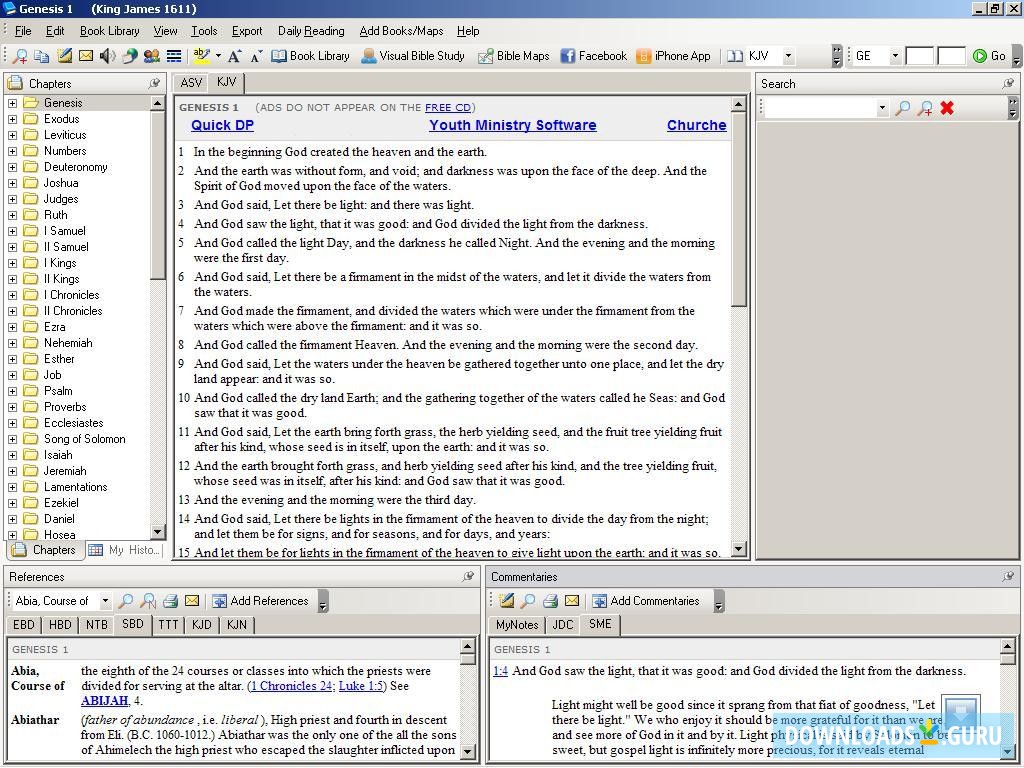
Task: Click the green Go button
Action: [989, 56]
